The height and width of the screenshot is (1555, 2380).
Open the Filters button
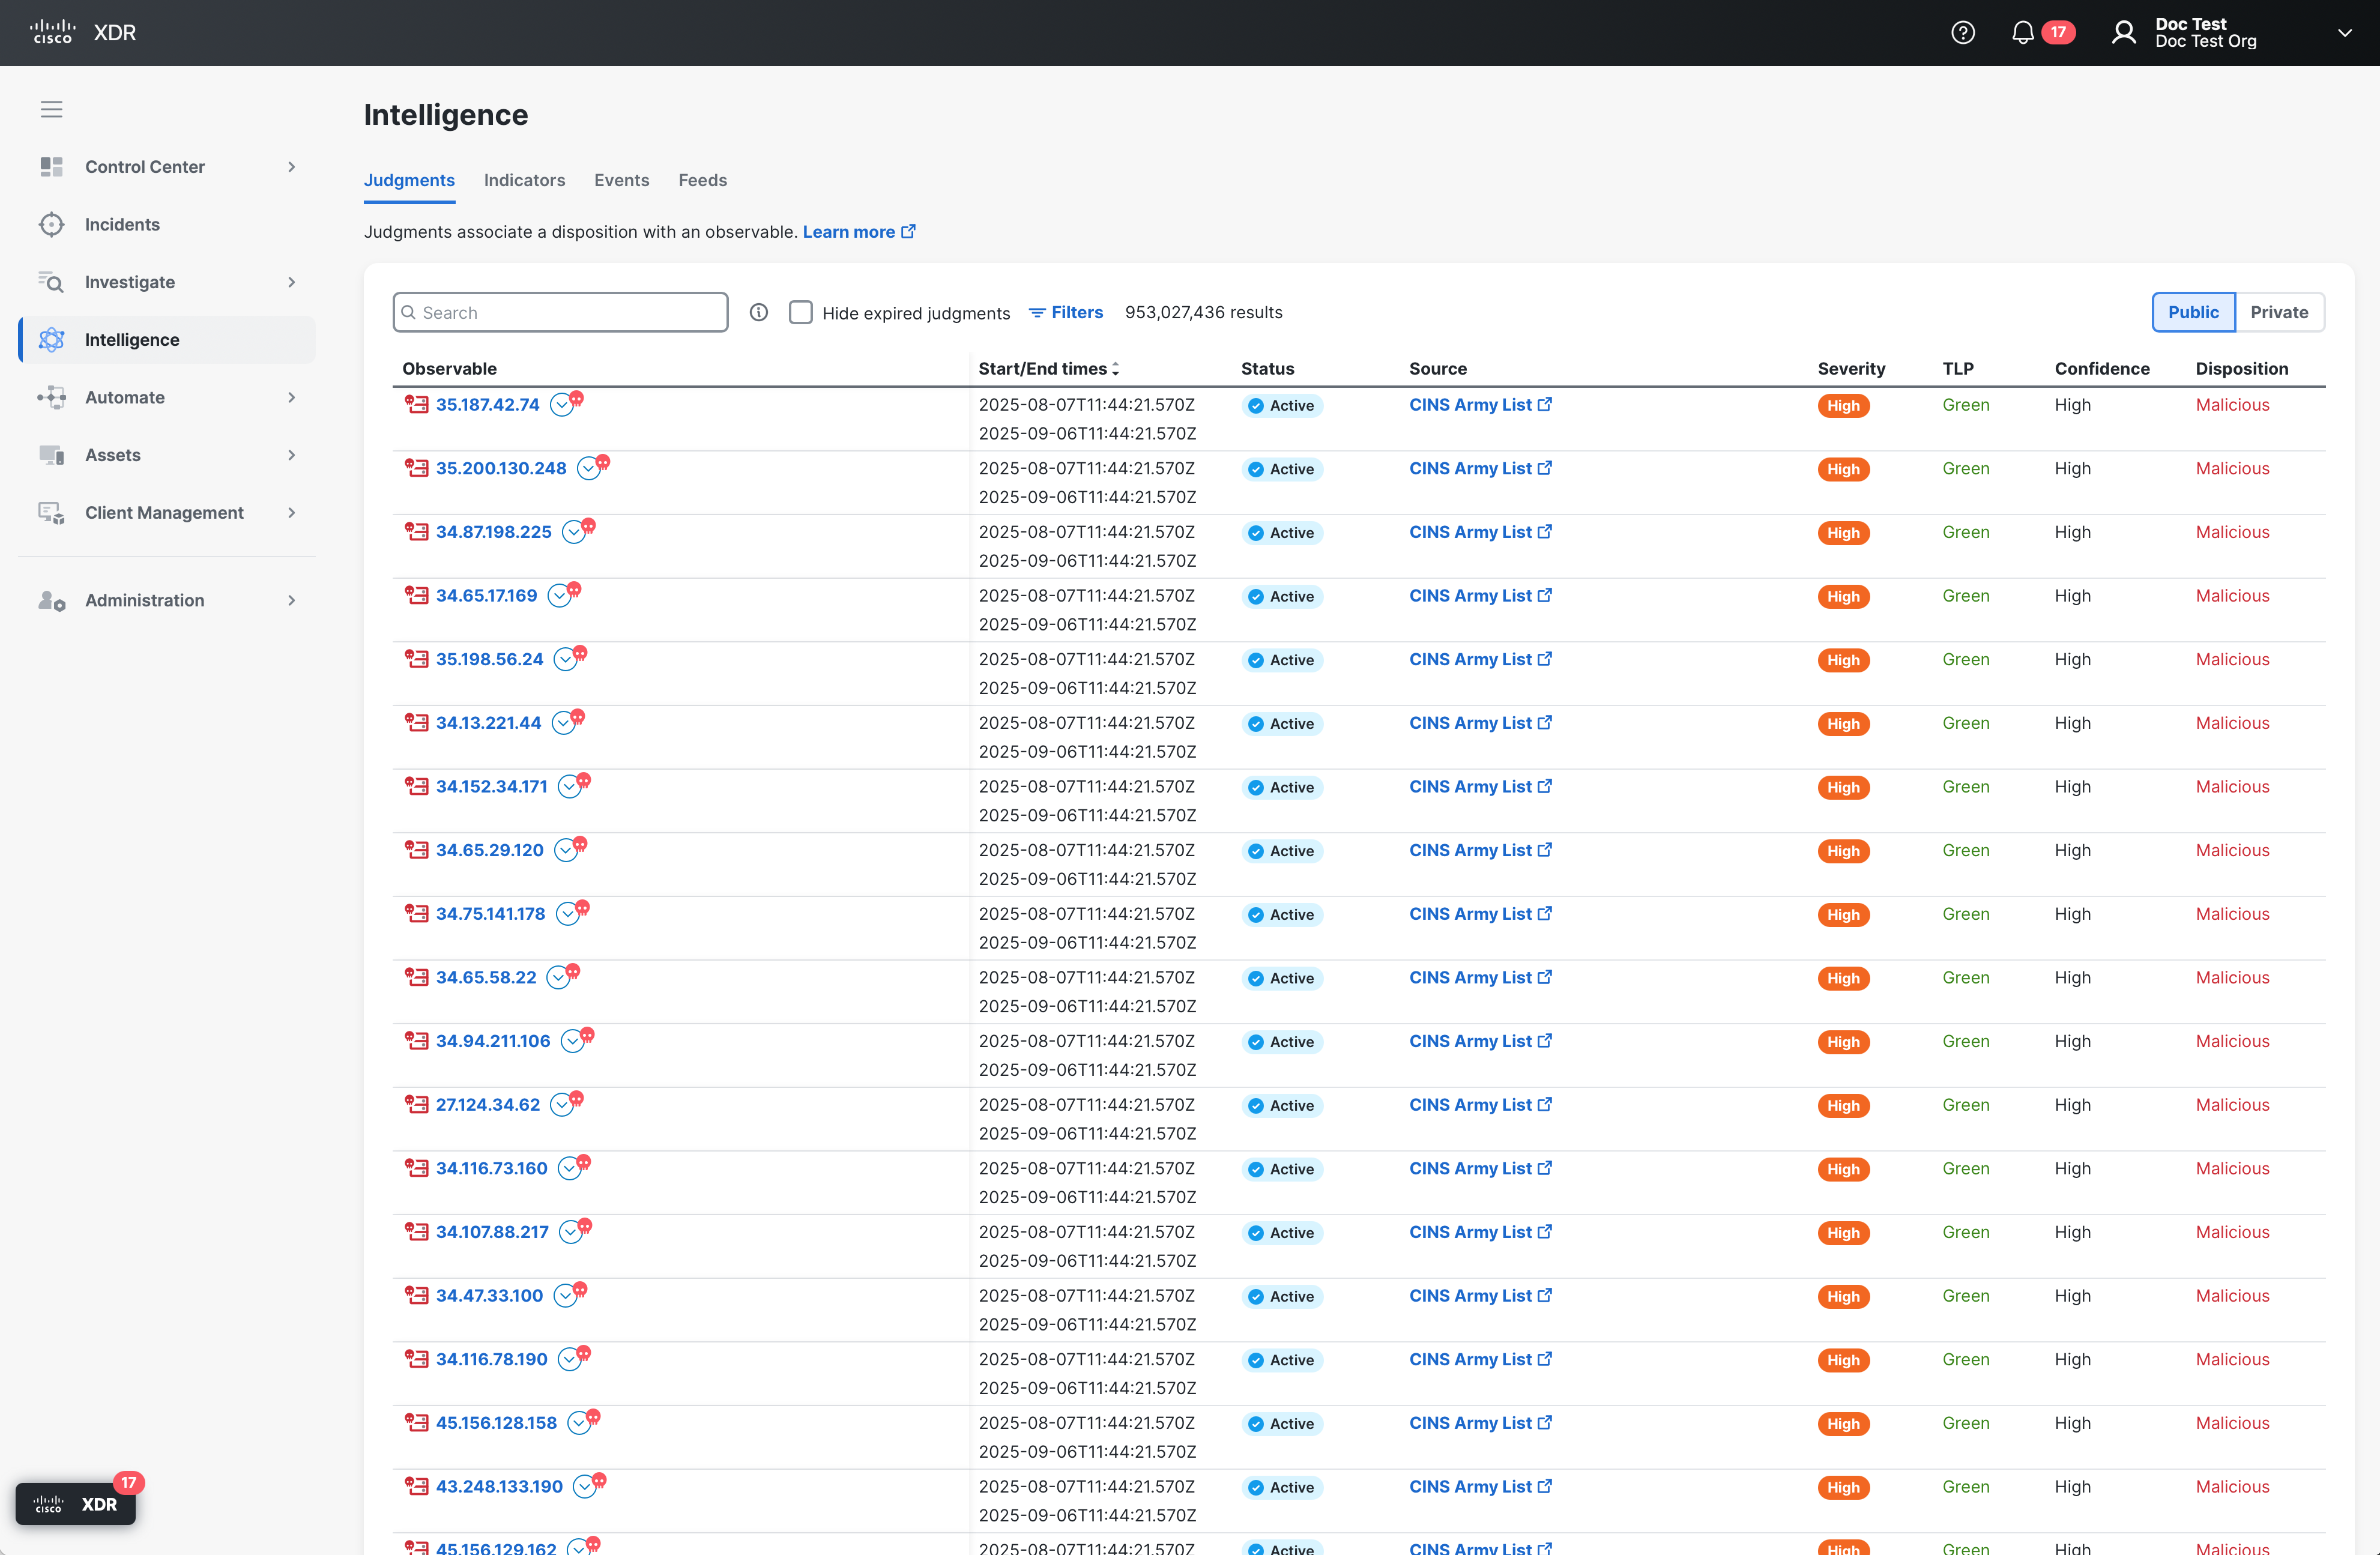tap(1066, 313)
